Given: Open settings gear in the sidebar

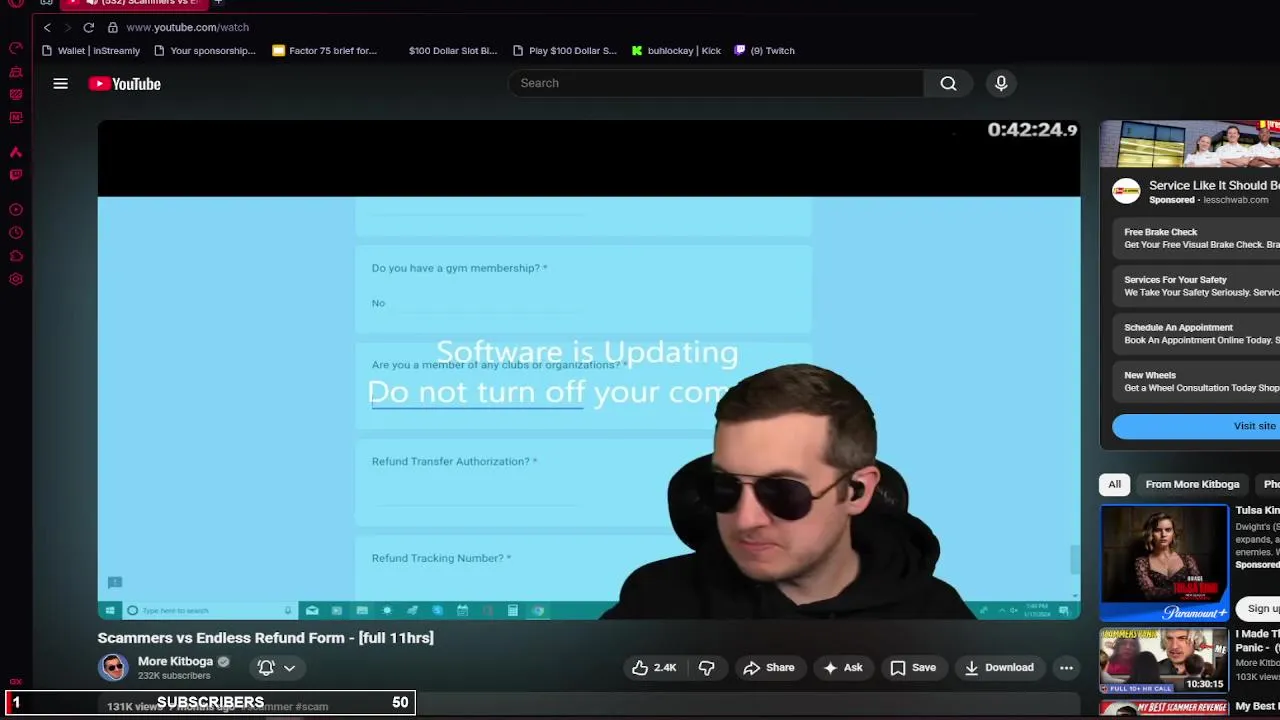Looking at the screenshot, I should click(x=16, y=279).
